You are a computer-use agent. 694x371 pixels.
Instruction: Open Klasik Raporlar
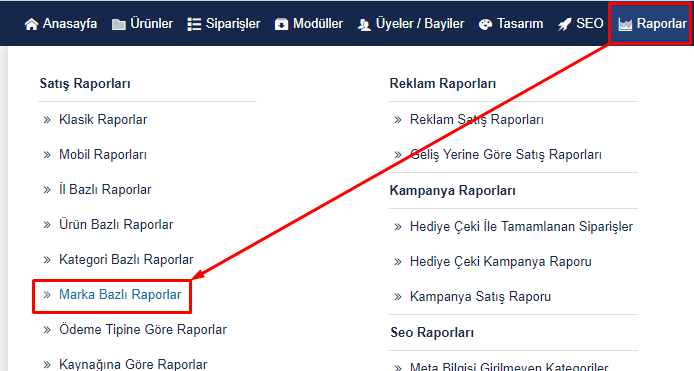[103, 120]
